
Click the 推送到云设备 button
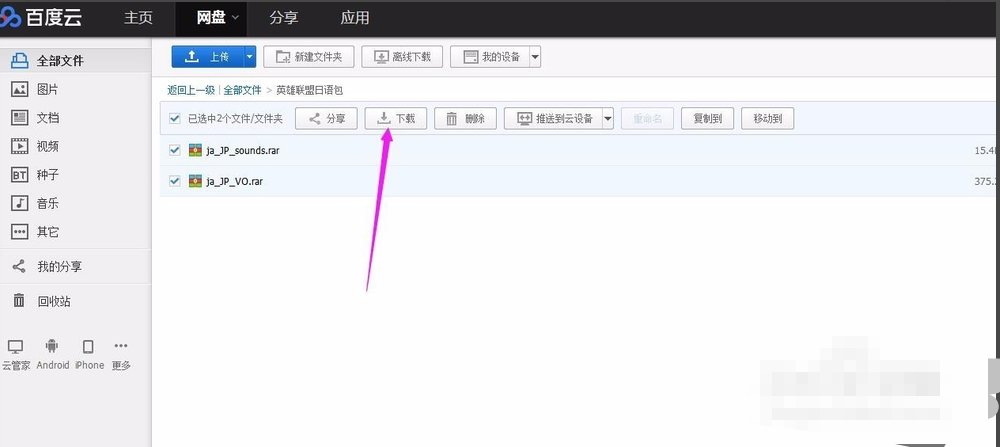553,119
